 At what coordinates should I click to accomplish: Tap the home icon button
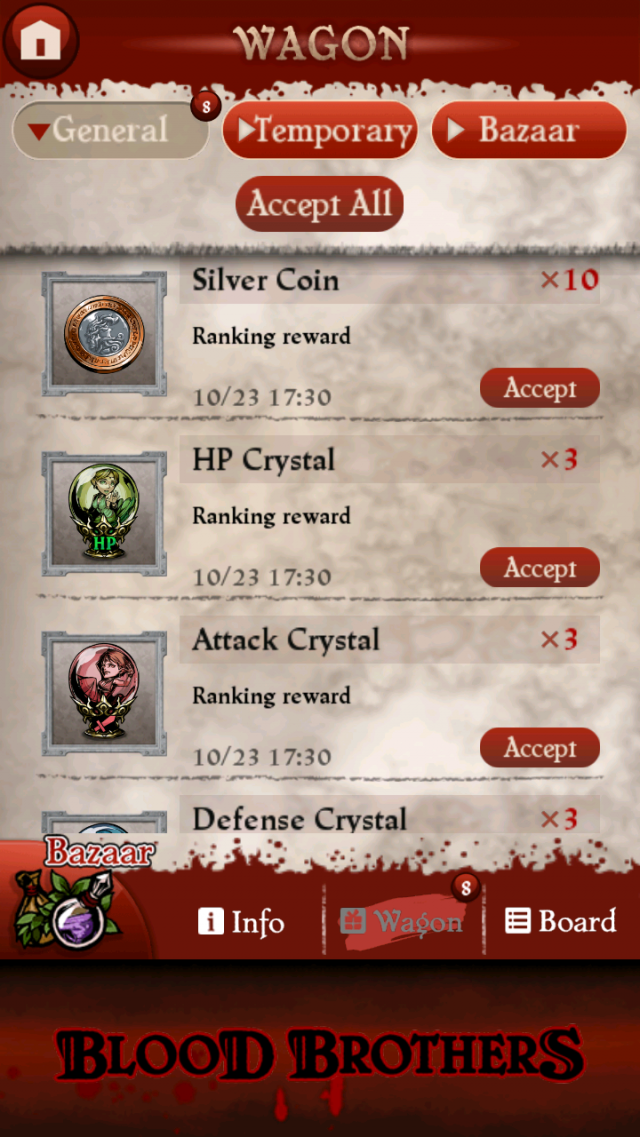pyautogui.click(x=40, y=39)
